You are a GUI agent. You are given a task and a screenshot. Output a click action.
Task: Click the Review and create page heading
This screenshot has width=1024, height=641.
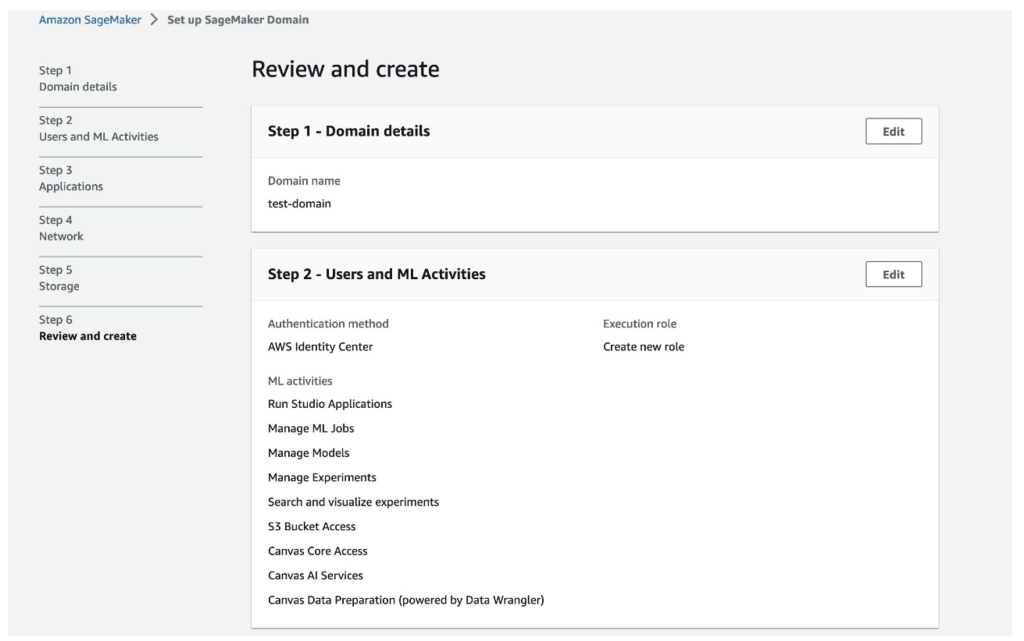(x=345, y=70)
